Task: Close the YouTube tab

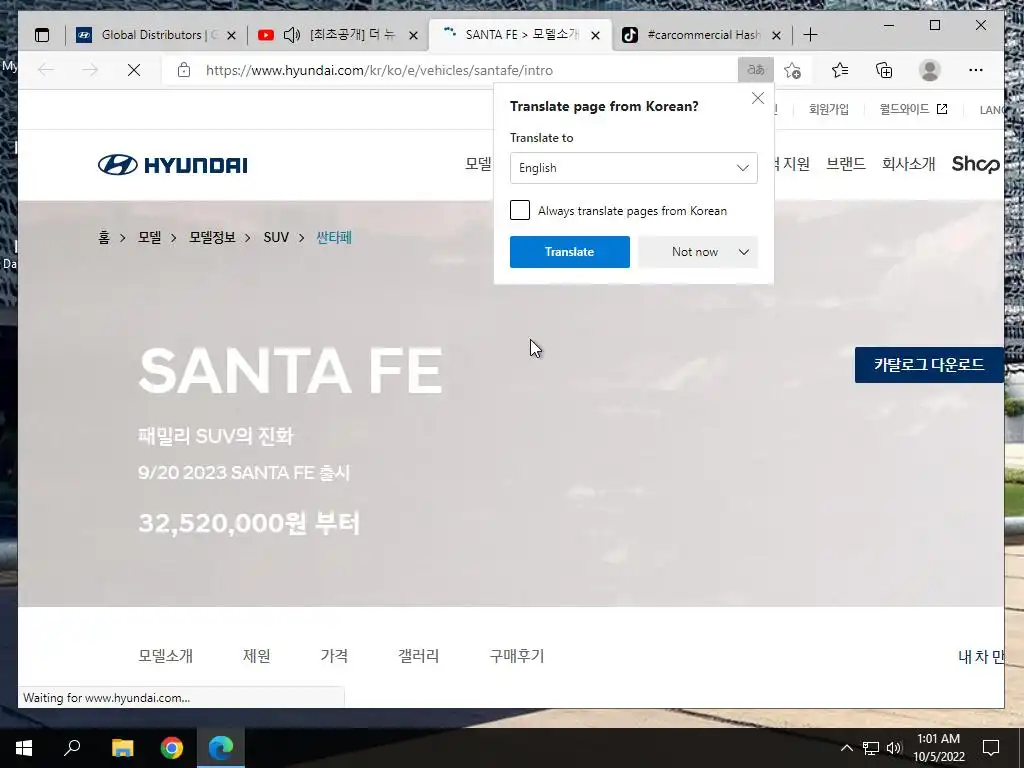Action: point(413,35)
